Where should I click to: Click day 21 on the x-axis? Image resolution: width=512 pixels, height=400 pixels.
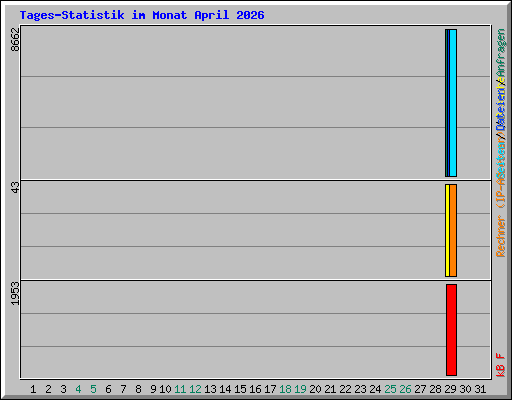pyautogui.click(x=330, y=389)
